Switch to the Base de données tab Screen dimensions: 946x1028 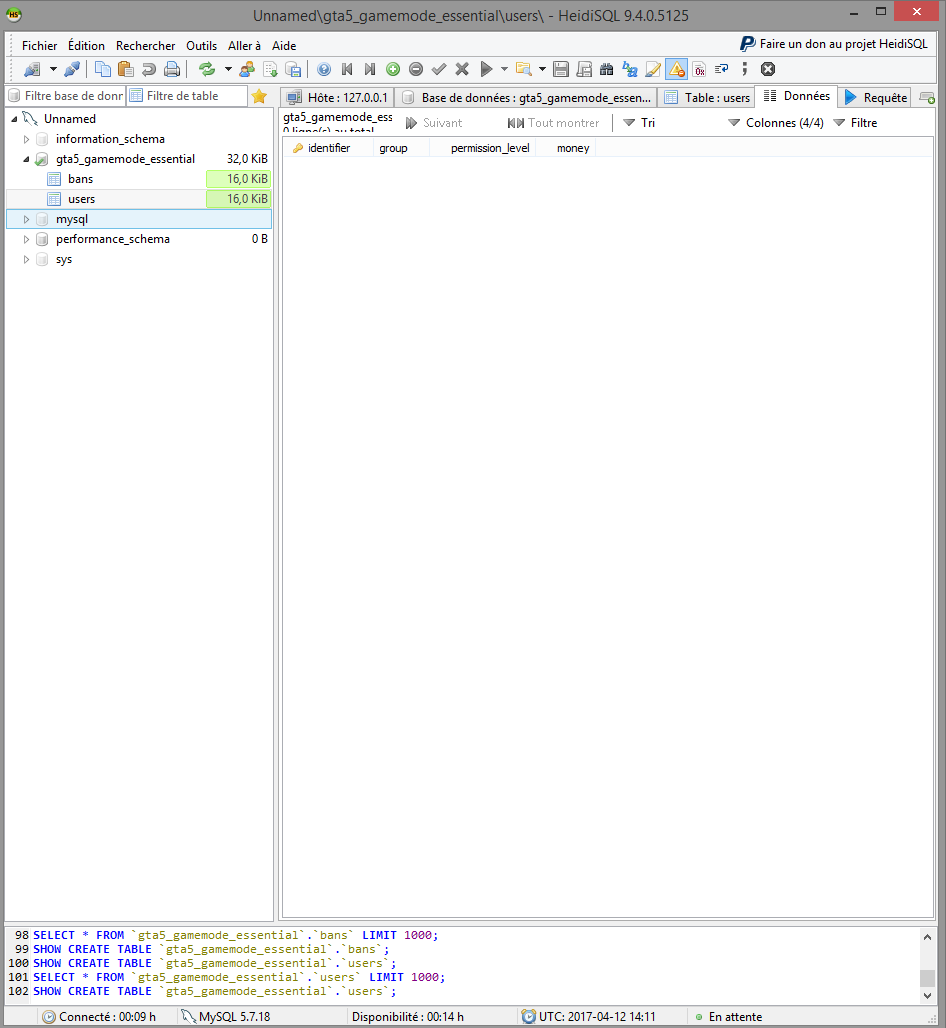[x=526, y=98]
